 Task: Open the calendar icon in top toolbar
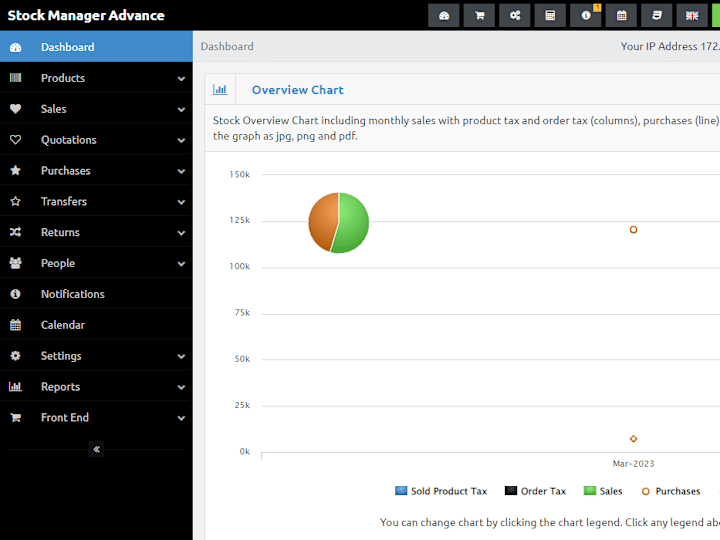621,16
